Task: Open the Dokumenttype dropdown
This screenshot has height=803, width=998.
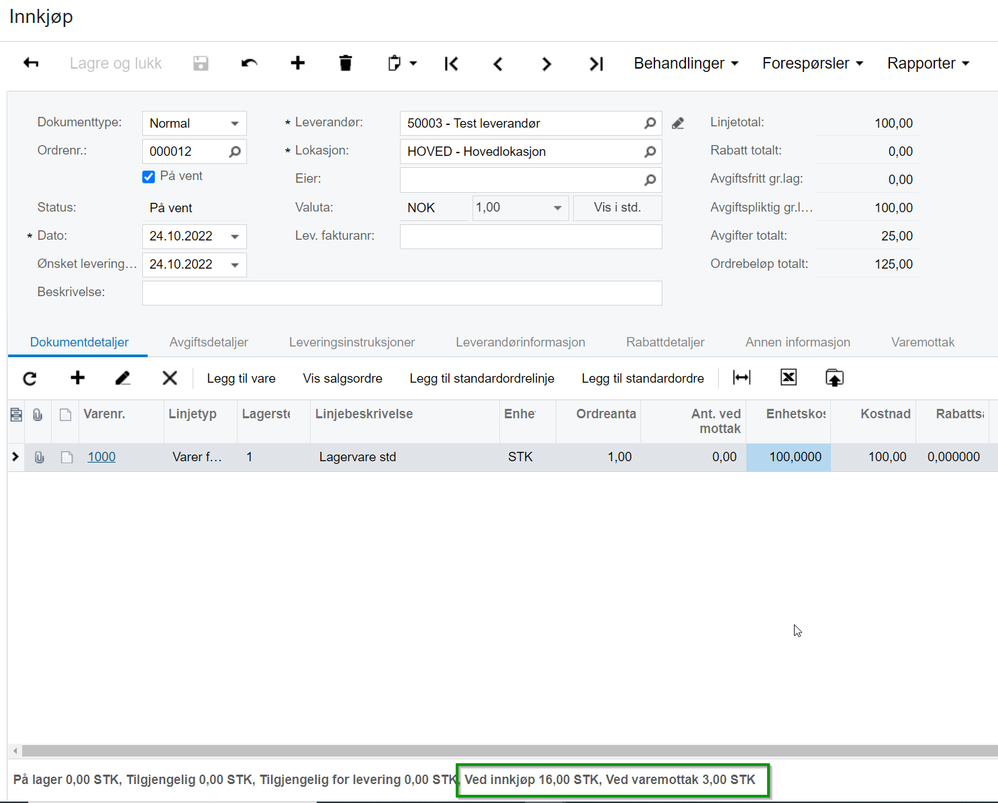Action: click(x=235, y=124)
